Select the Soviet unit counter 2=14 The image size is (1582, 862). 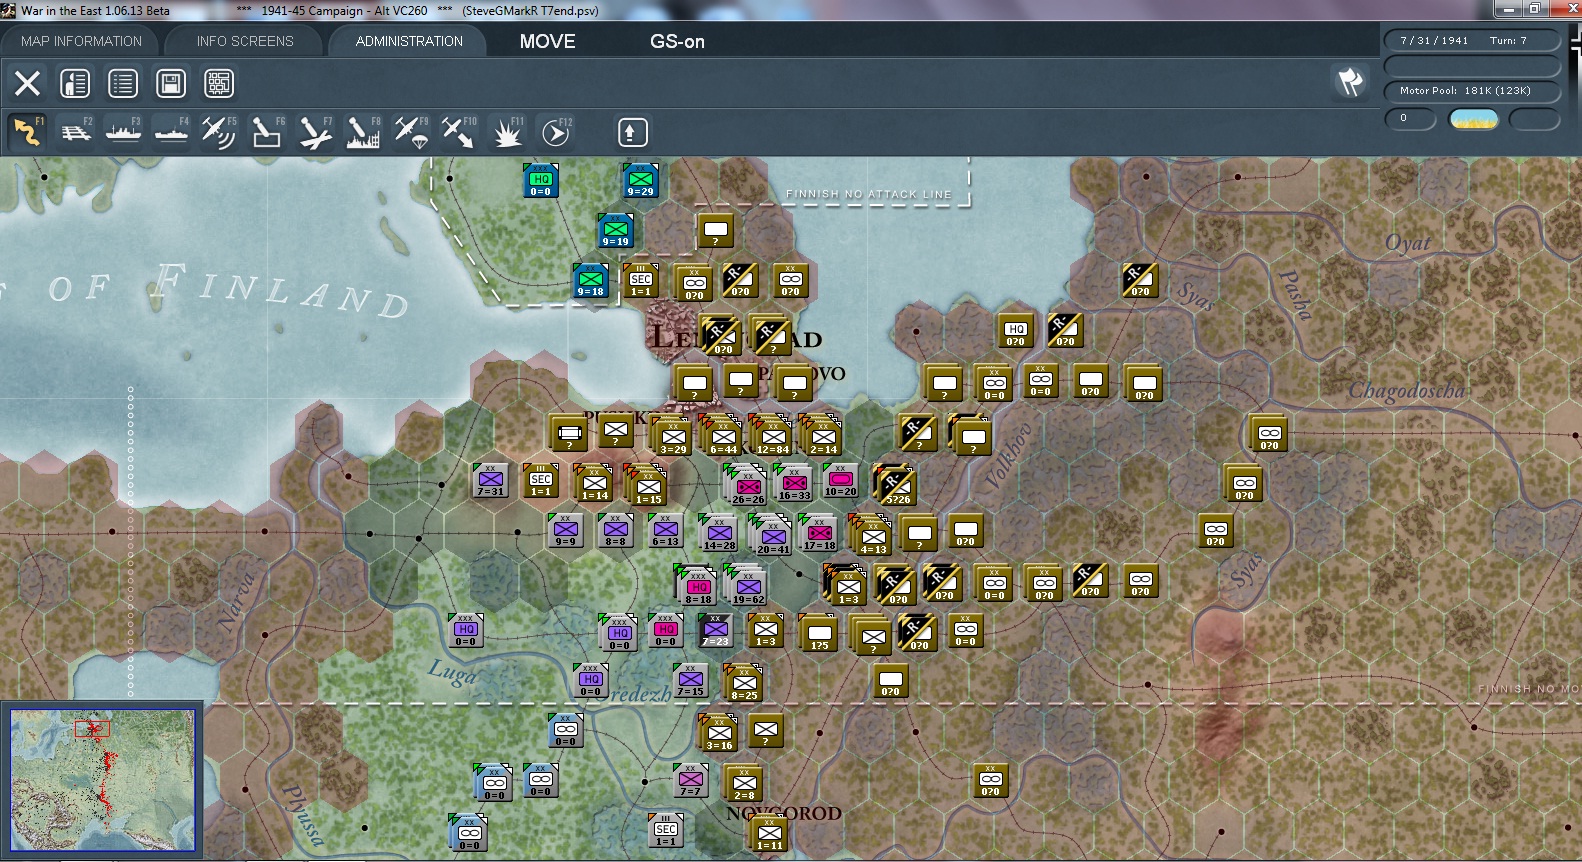(823, 437)
